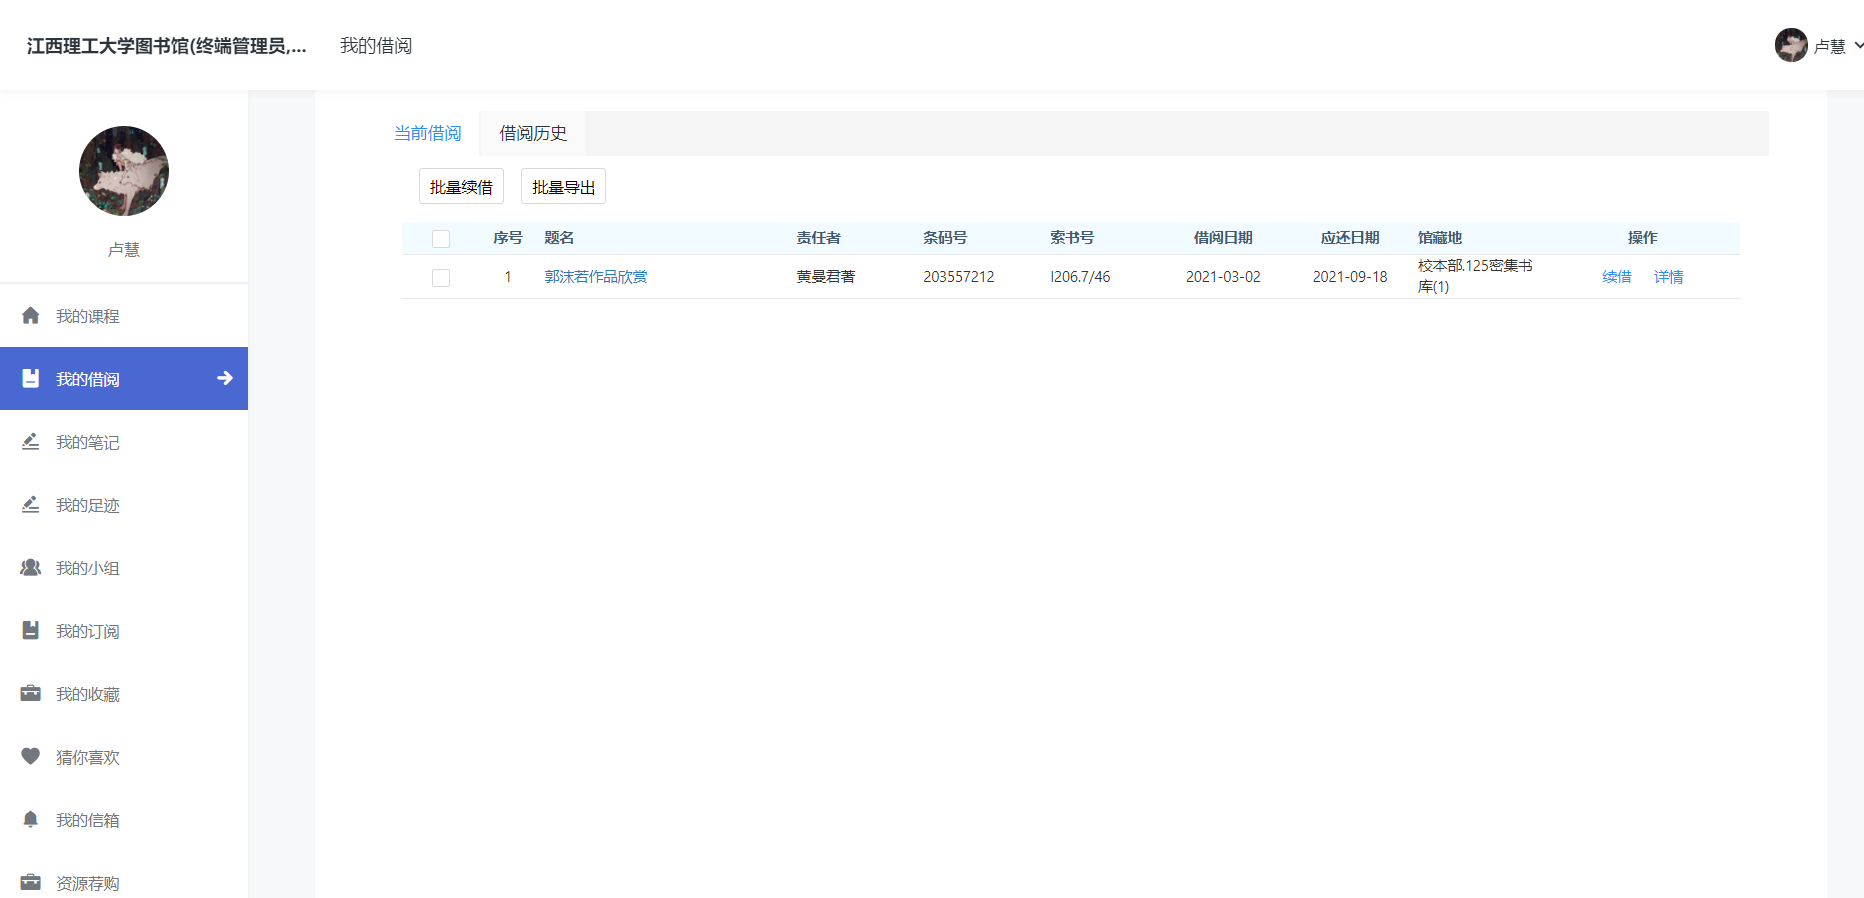Click the group icon beside 我的小组
The height and width of the screenshot is (898, 1864).
(31, 568)
